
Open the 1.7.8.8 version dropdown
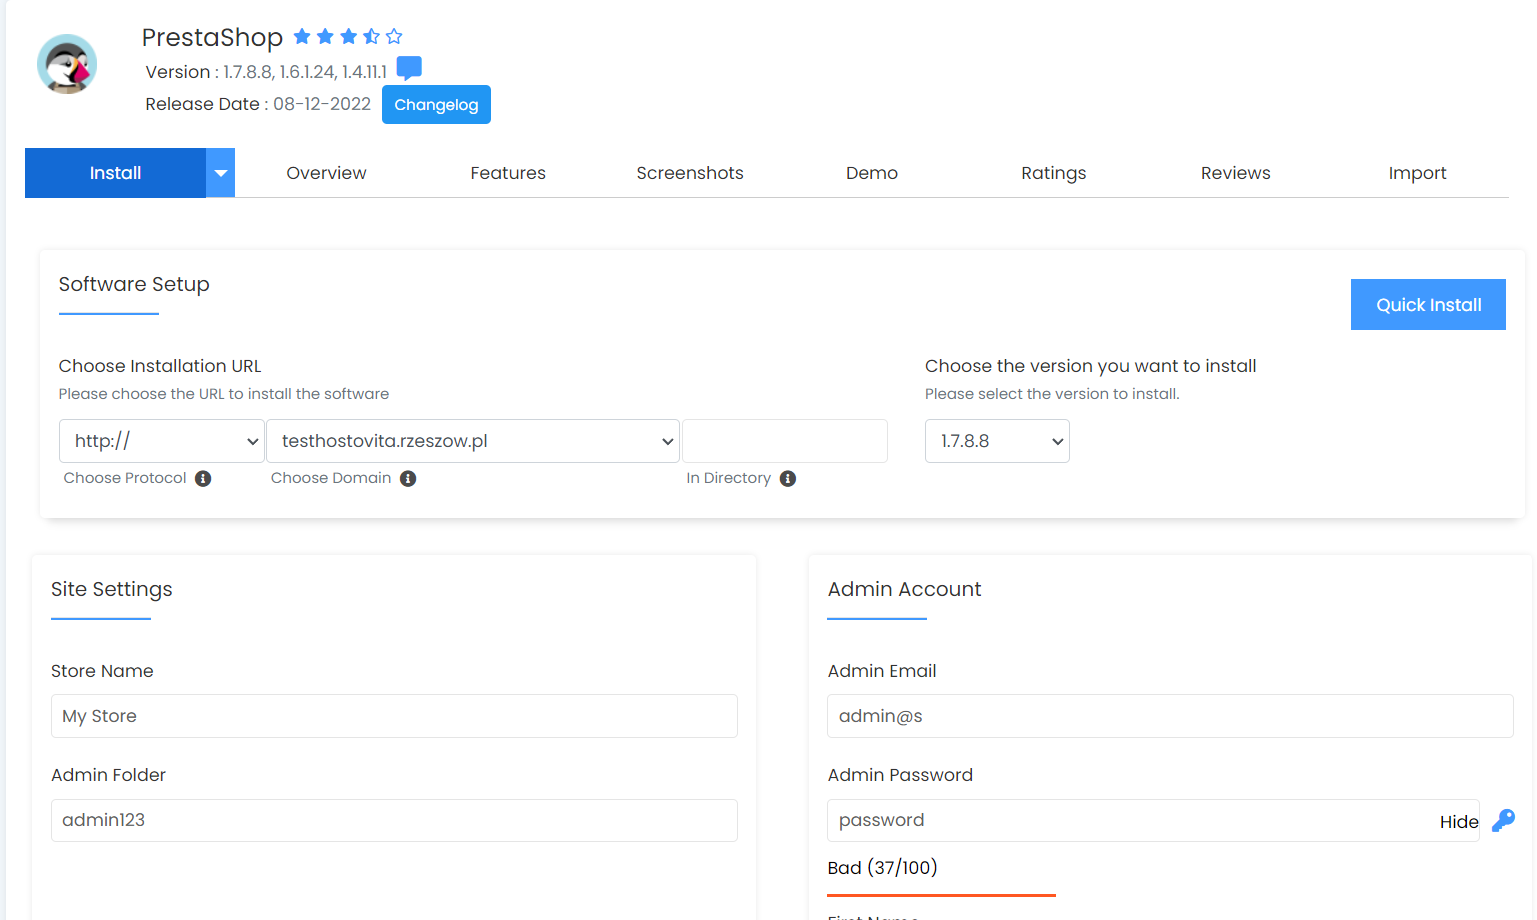[x=997, y=441]
